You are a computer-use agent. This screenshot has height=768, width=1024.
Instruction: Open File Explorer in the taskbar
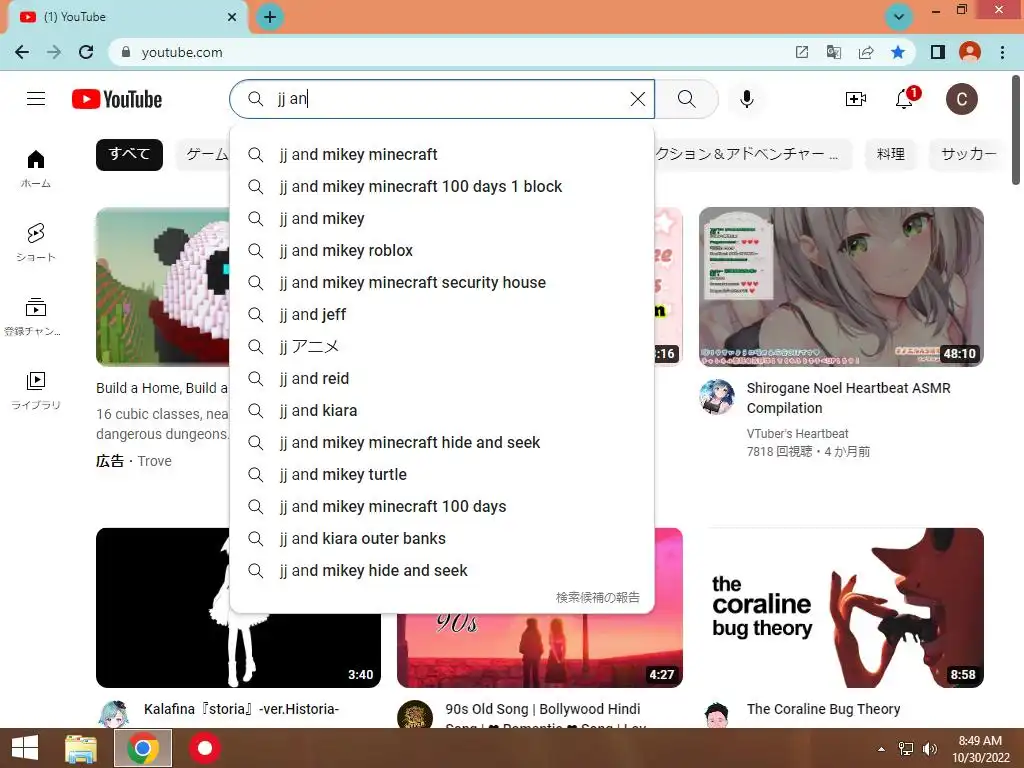tap(81, 748)
